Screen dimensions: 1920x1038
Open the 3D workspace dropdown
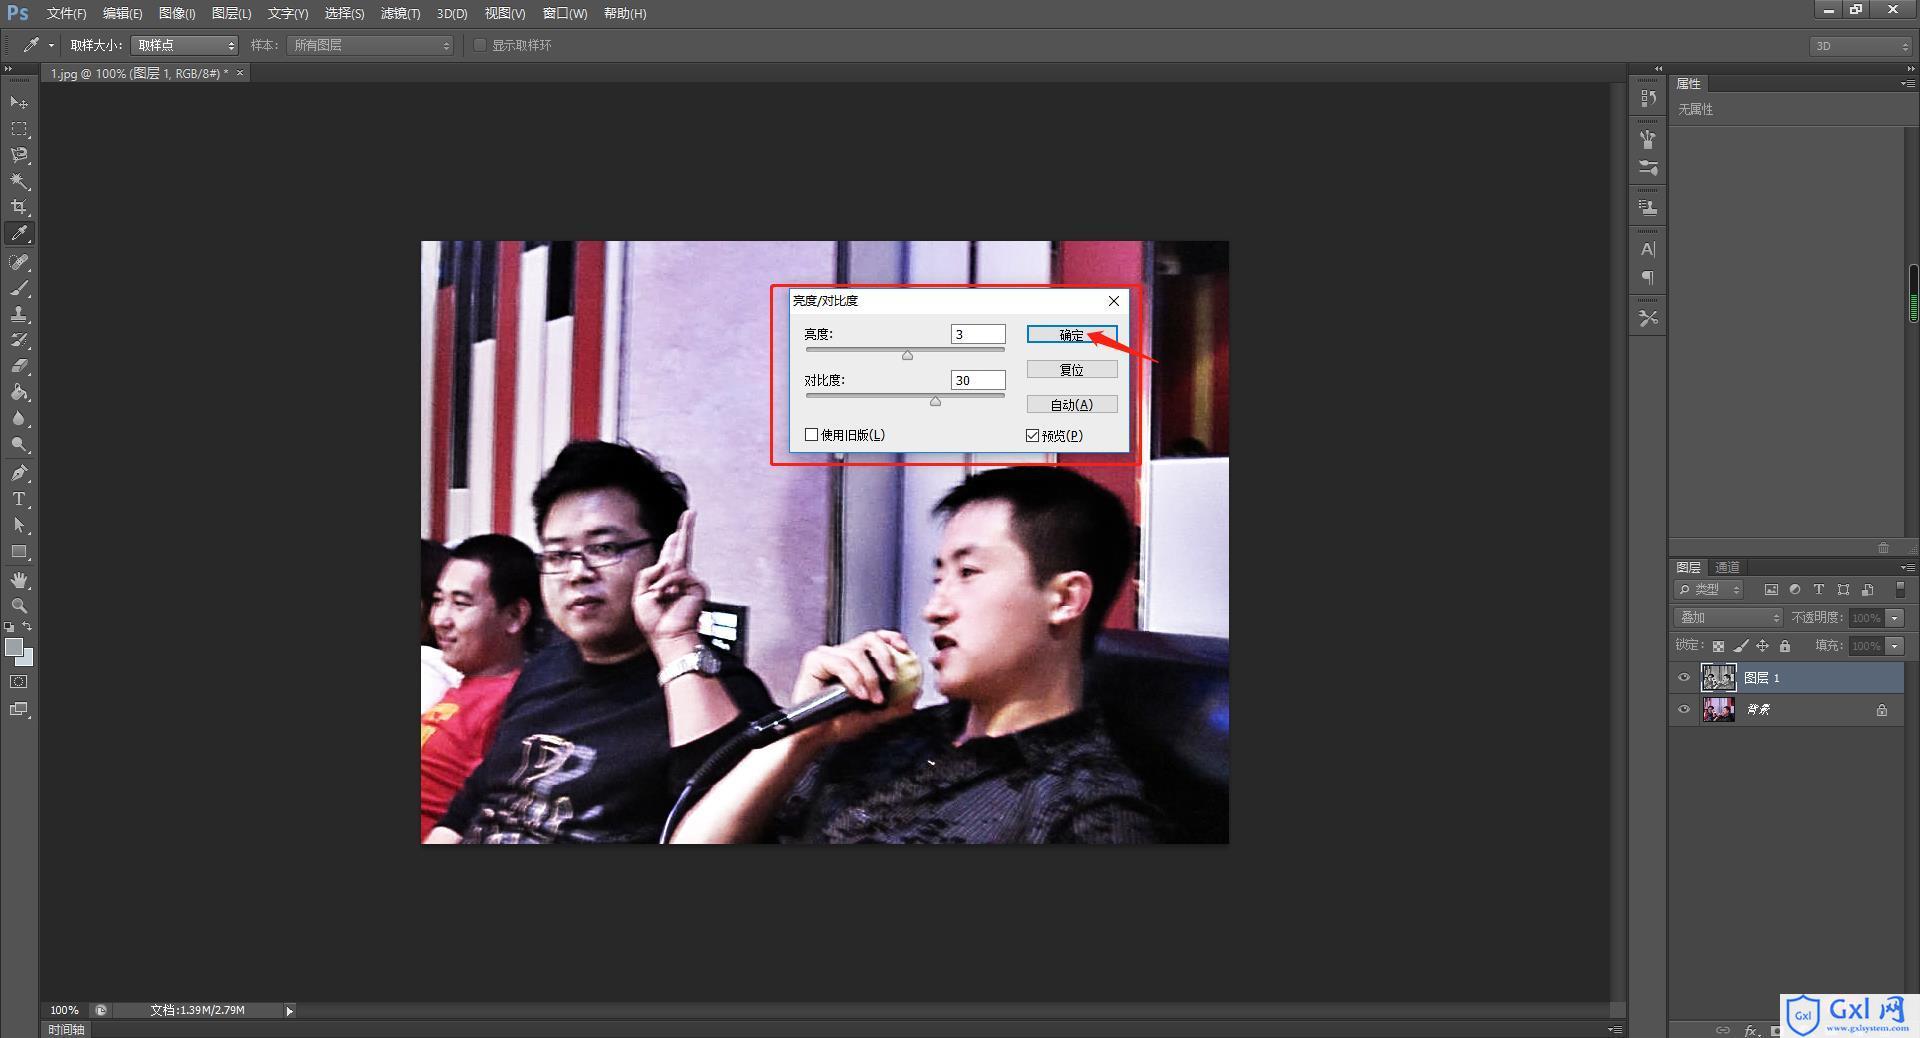[1860, 46]
